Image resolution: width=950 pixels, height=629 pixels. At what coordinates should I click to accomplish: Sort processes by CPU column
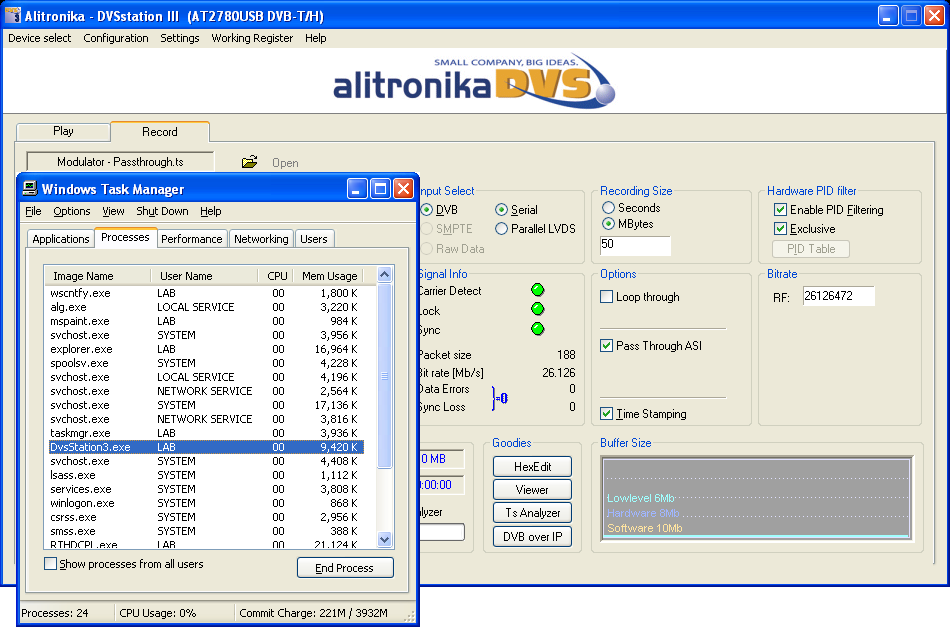click(276, 276)
